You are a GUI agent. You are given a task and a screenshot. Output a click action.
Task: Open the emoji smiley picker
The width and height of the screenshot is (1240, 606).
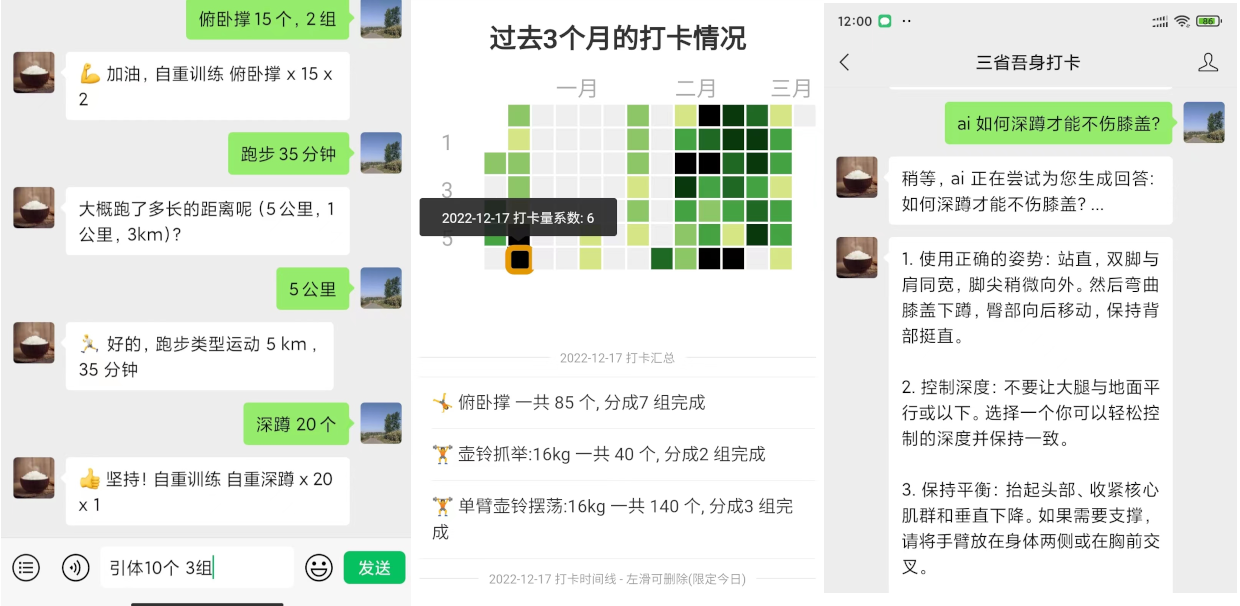tap(319, 568)
